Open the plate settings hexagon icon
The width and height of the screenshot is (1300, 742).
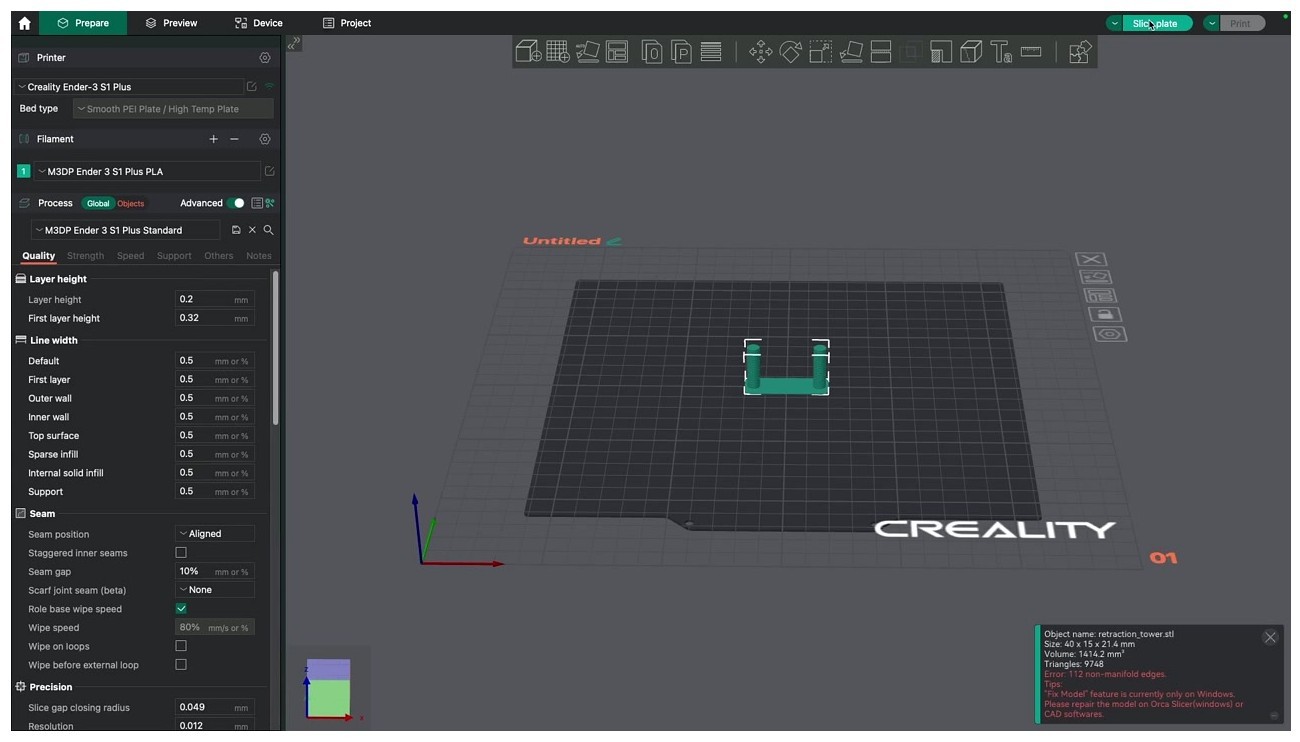coord(1110,334)
